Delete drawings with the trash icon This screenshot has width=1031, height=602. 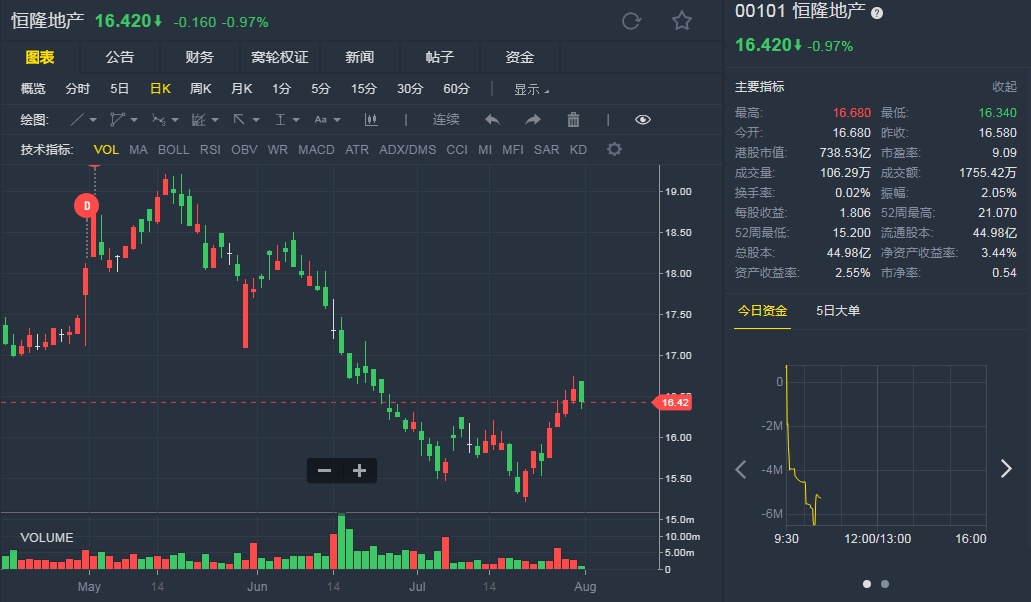click(573, 120)
